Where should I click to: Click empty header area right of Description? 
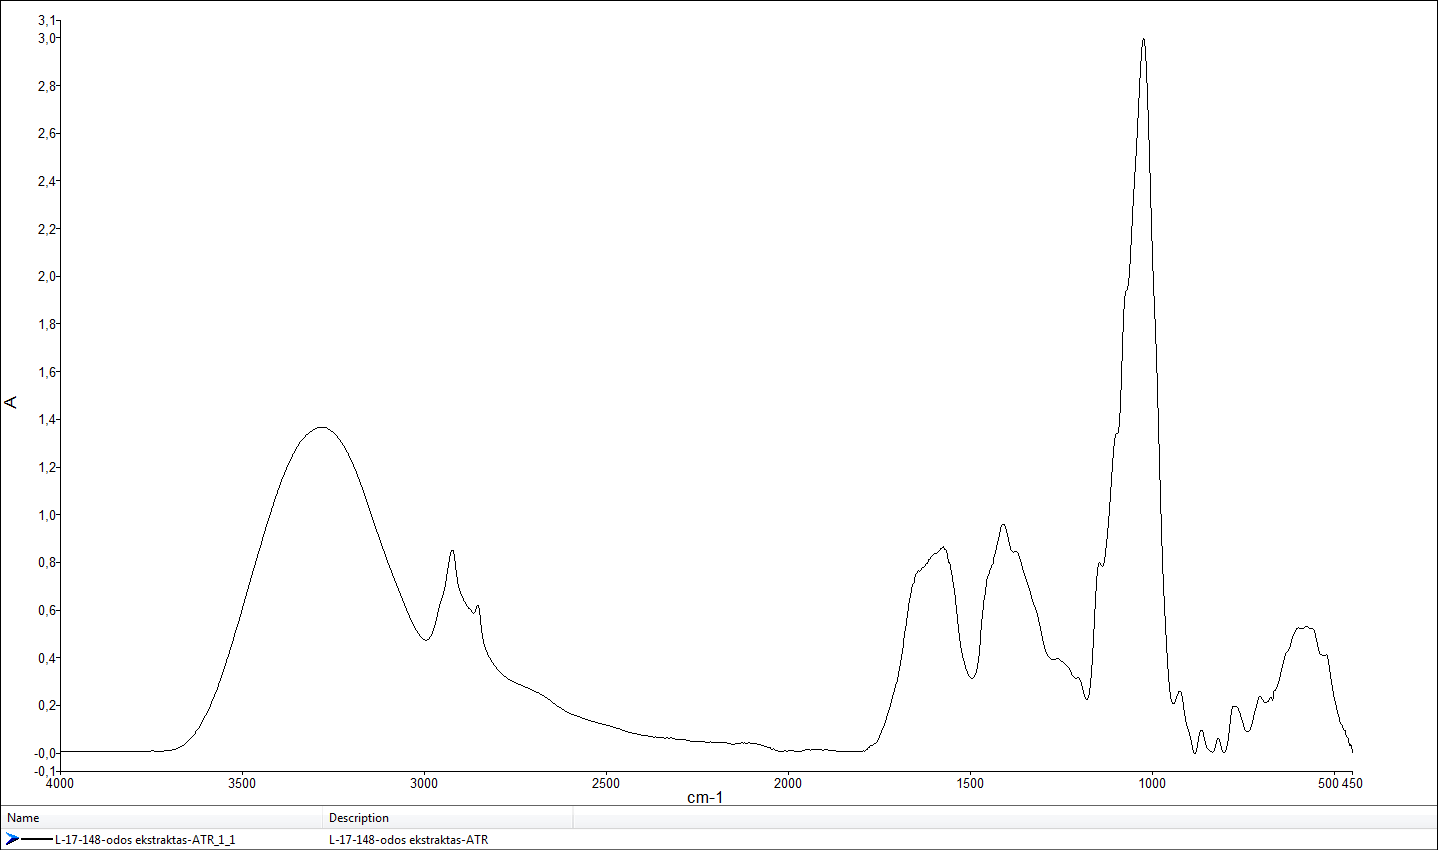coord(1000,818)
